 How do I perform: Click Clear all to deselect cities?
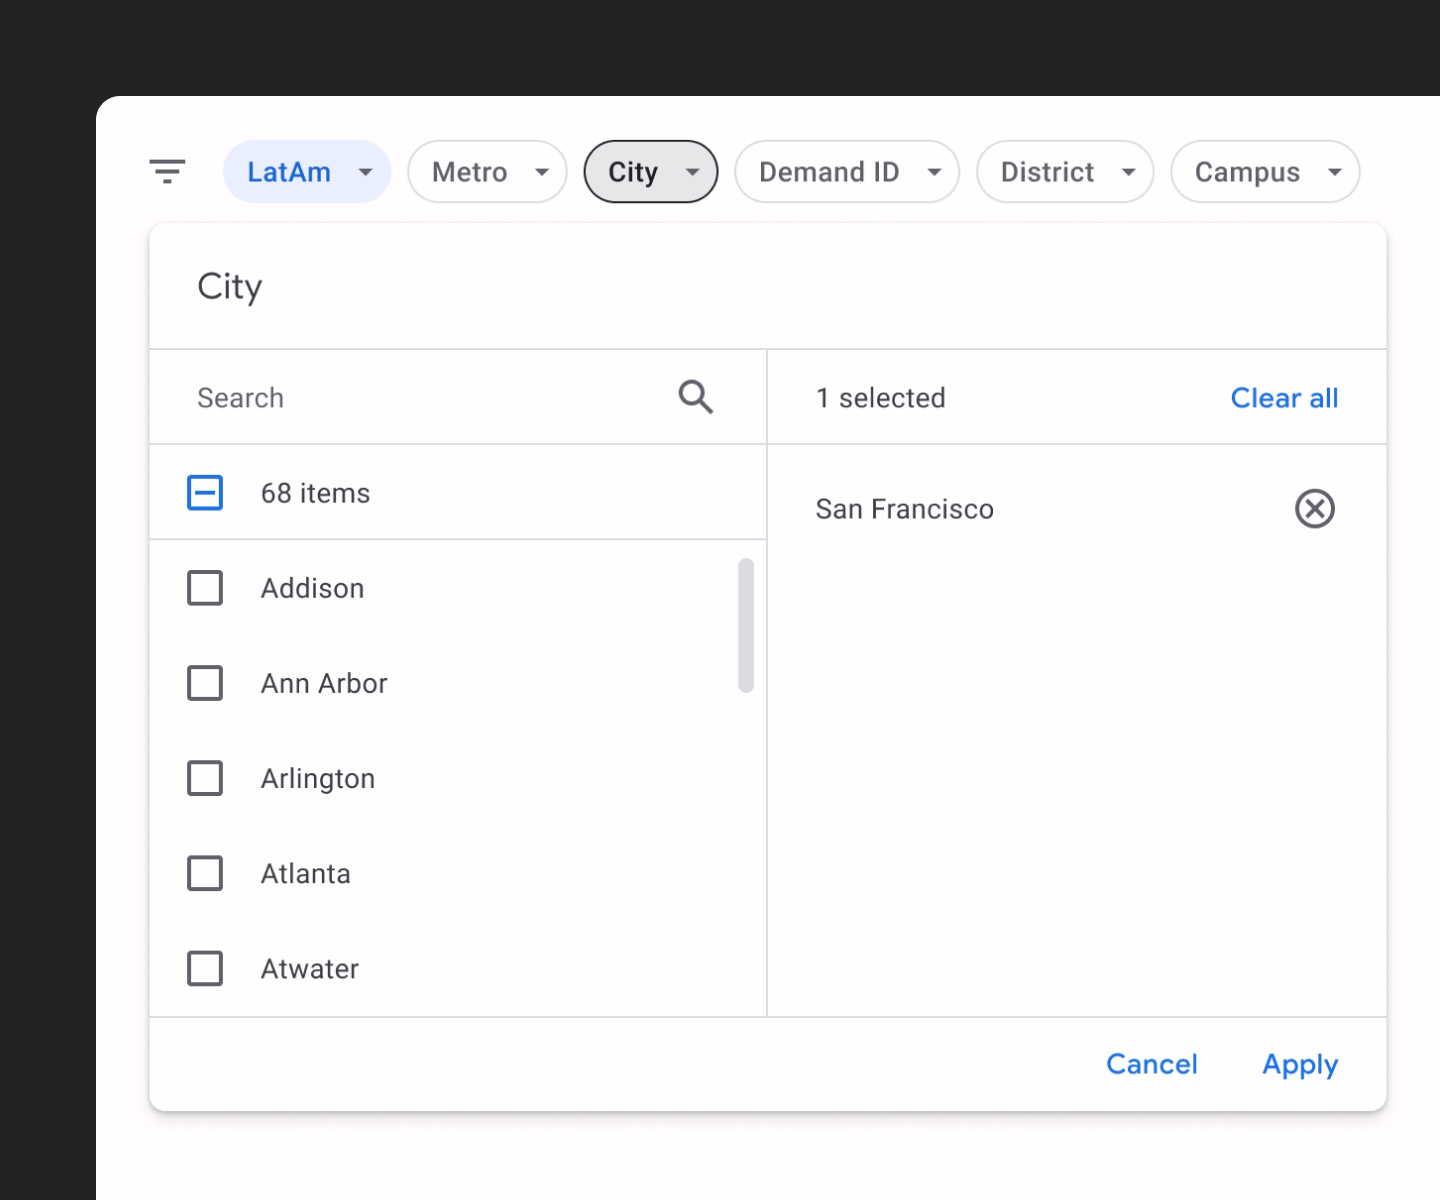1284,397
